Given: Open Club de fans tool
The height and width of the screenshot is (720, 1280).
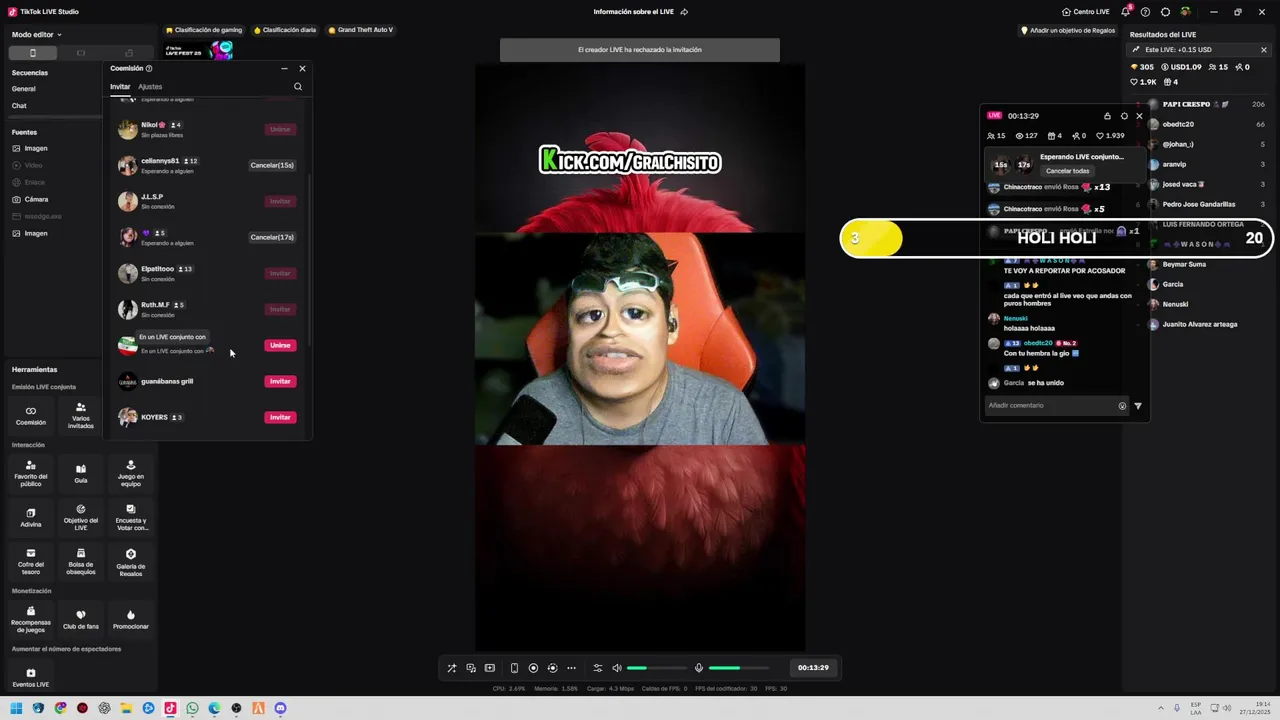Looking at the screenshot, I should click(x=81, y=619).
